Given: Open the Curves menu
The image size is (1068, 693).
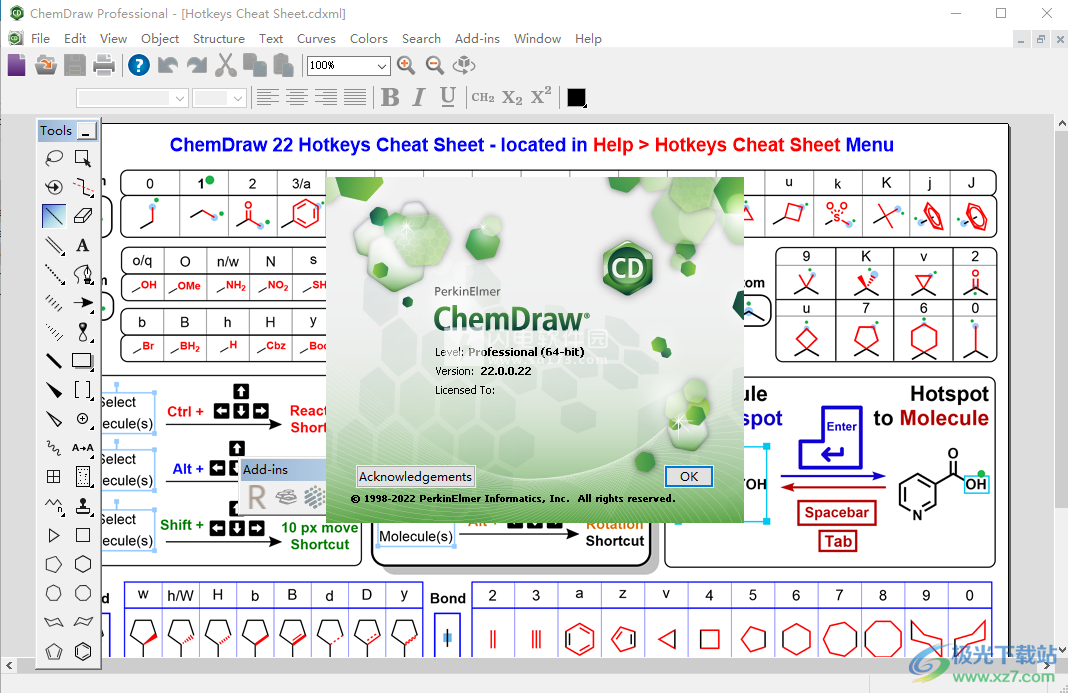Looking at the screenshot, I should [x=316, y=39].
